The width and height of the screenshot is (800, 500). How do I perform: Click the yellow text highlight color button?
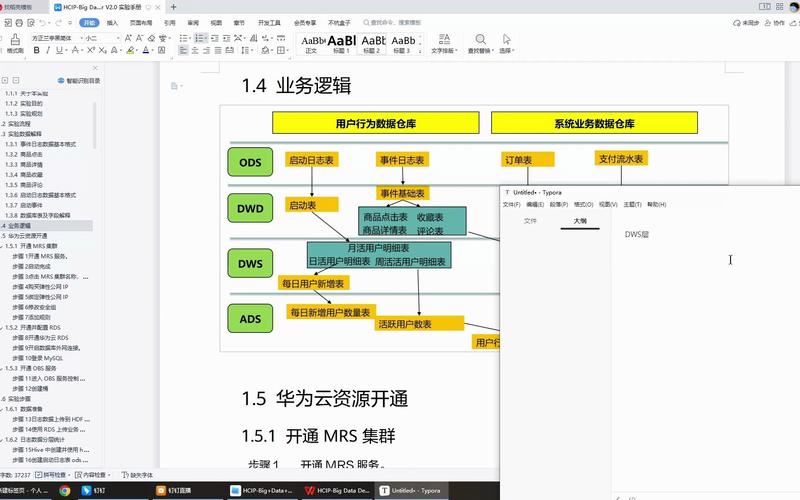131,50
